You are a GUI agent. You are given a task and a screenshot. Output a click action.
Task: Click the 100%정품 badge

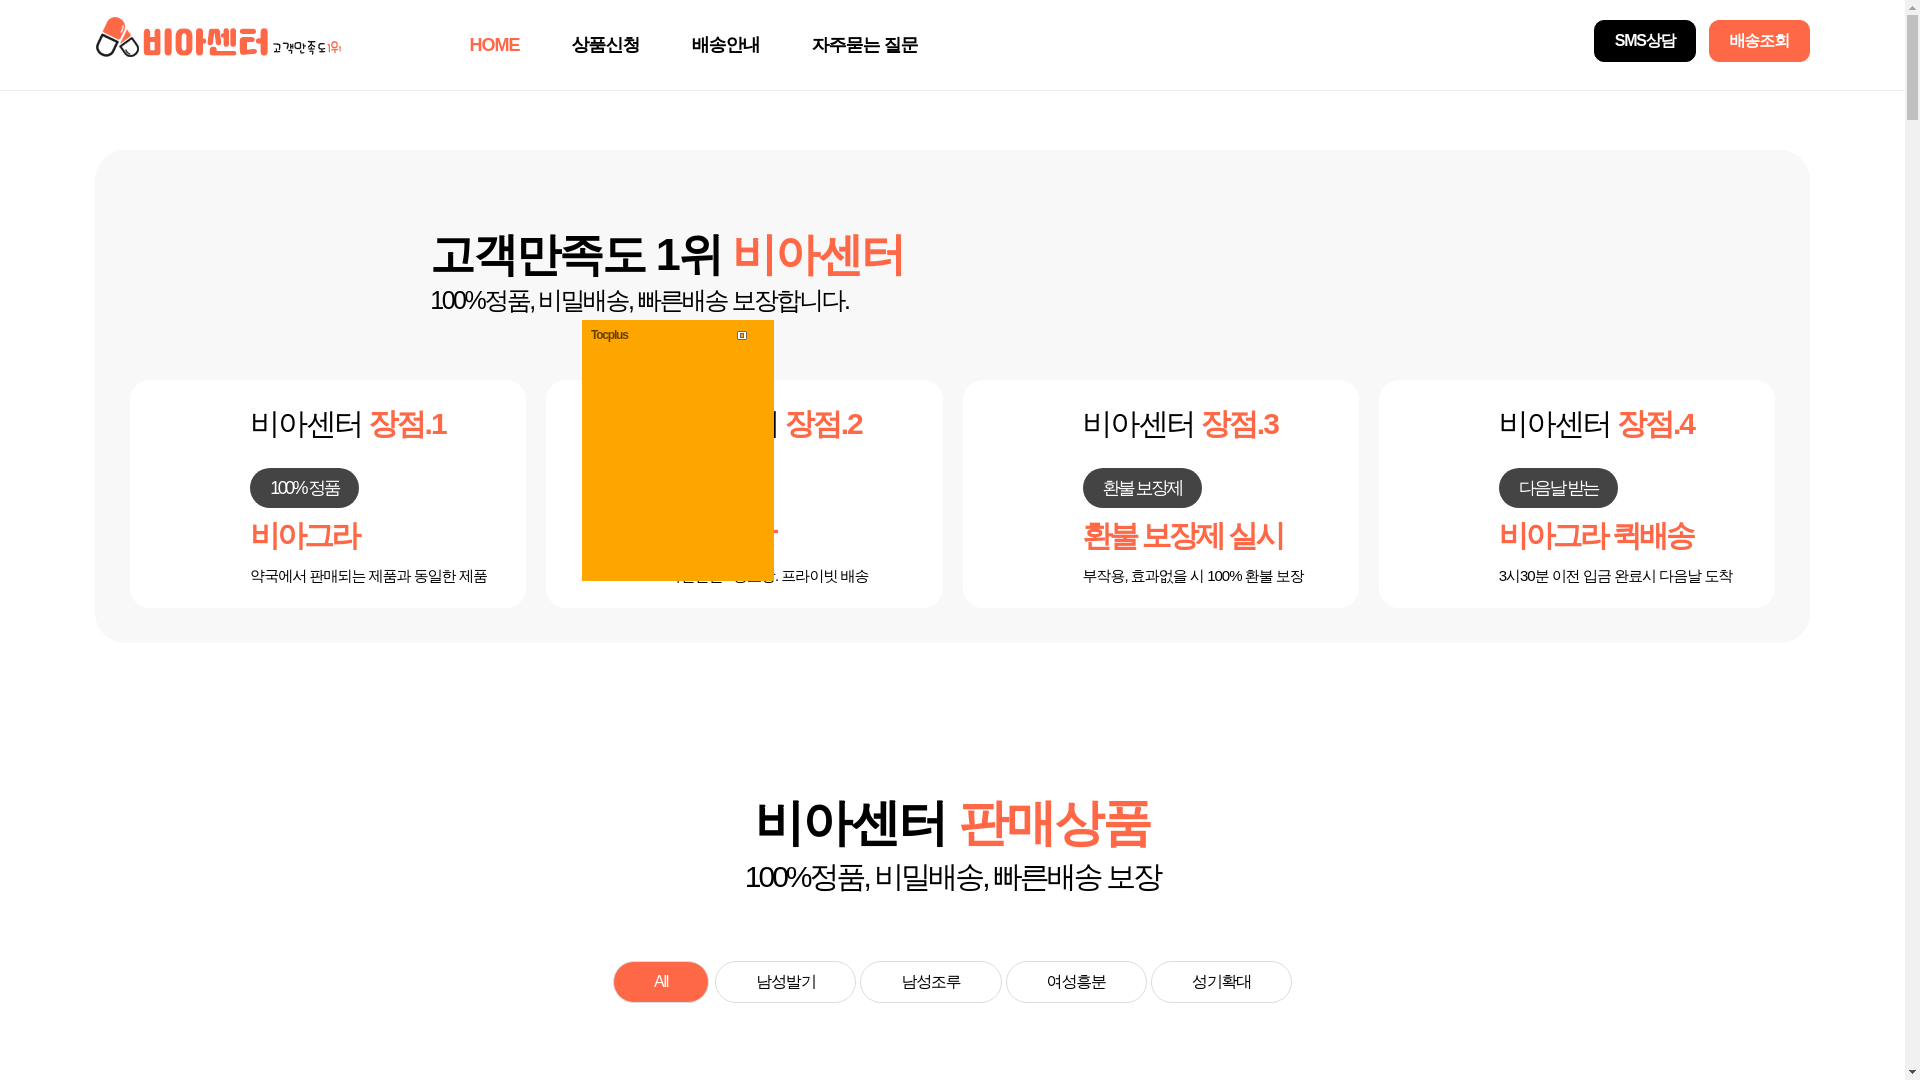(x=304, y=488)
